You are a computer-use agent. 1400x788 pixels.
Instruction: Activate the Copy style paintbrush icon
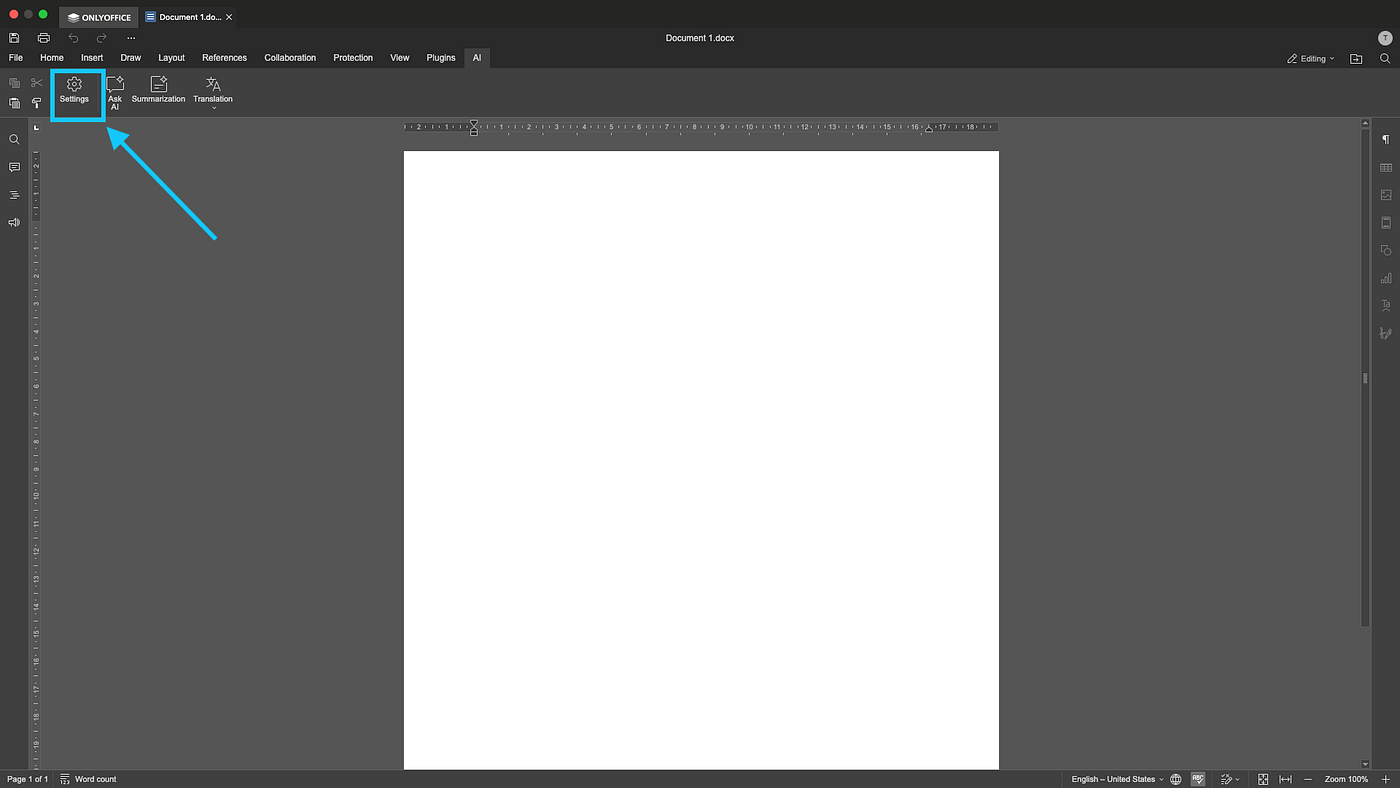[37, 103]
